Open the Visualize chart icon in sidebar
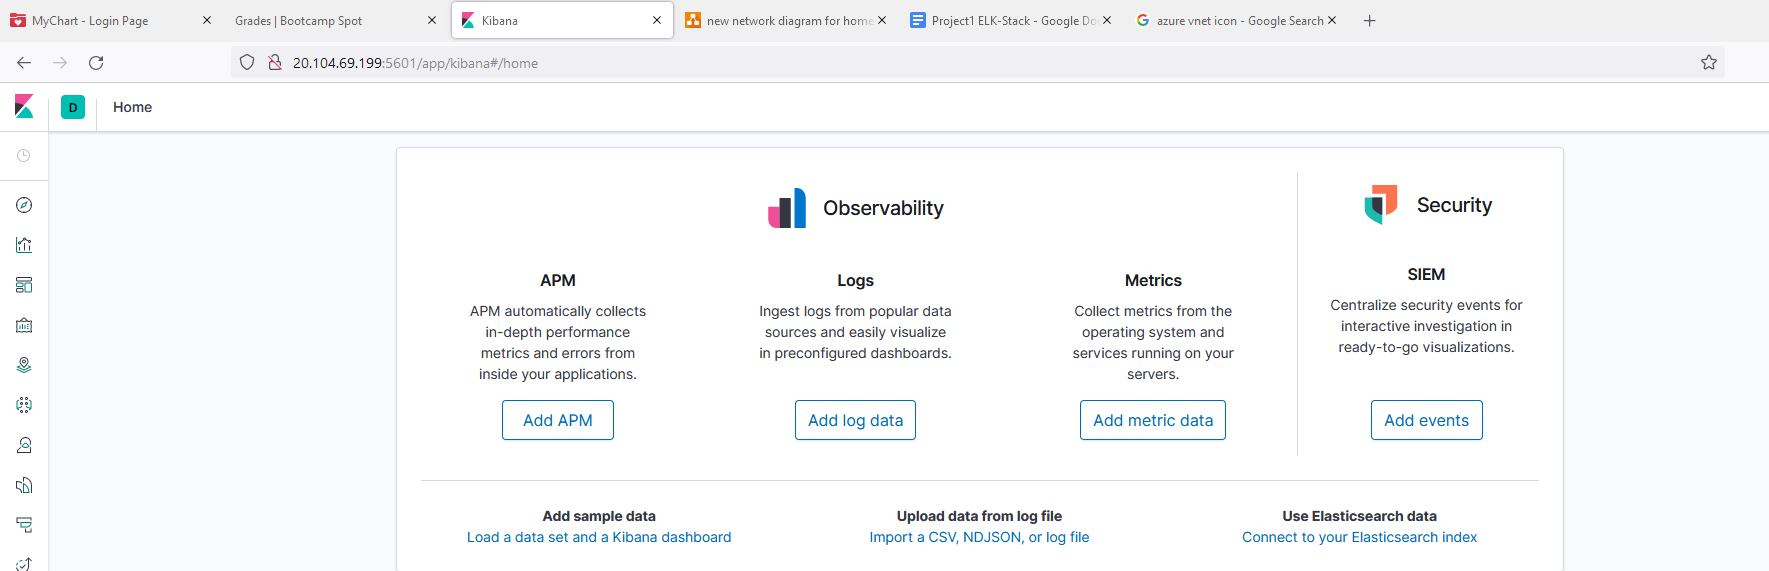 pos(24,245)
